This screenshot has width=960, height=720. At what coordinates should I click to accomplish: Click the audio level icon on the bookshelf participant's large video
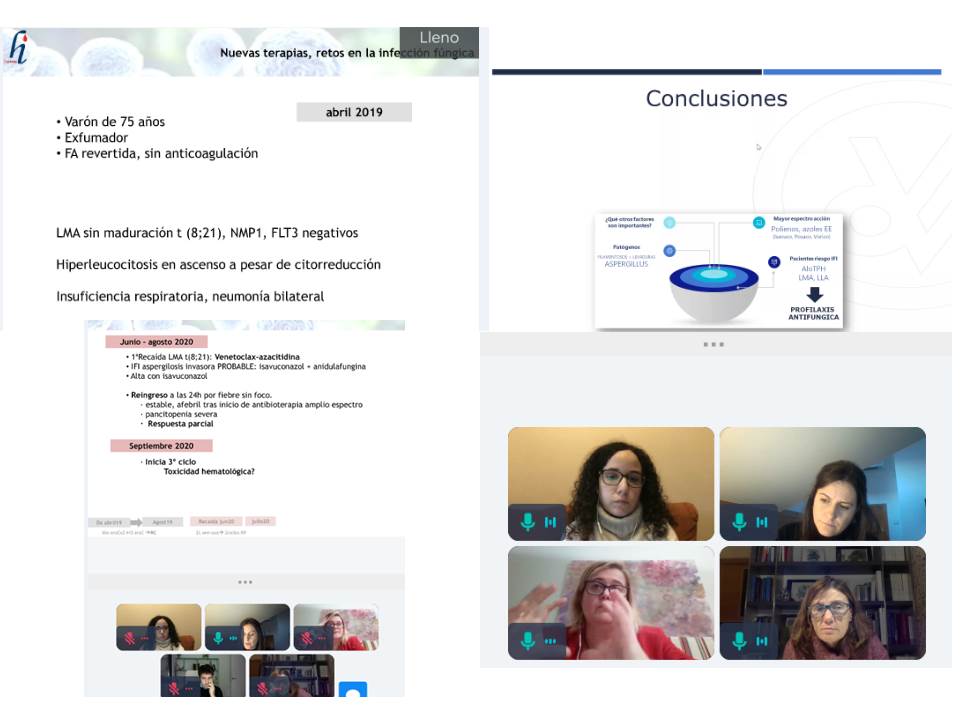click(762, 640)
